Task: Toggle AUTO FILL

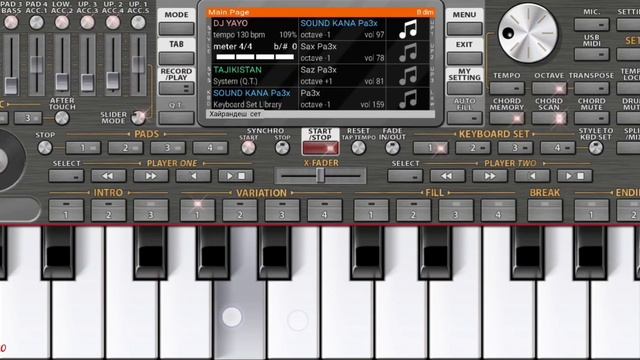Action: tap(464, 118)
